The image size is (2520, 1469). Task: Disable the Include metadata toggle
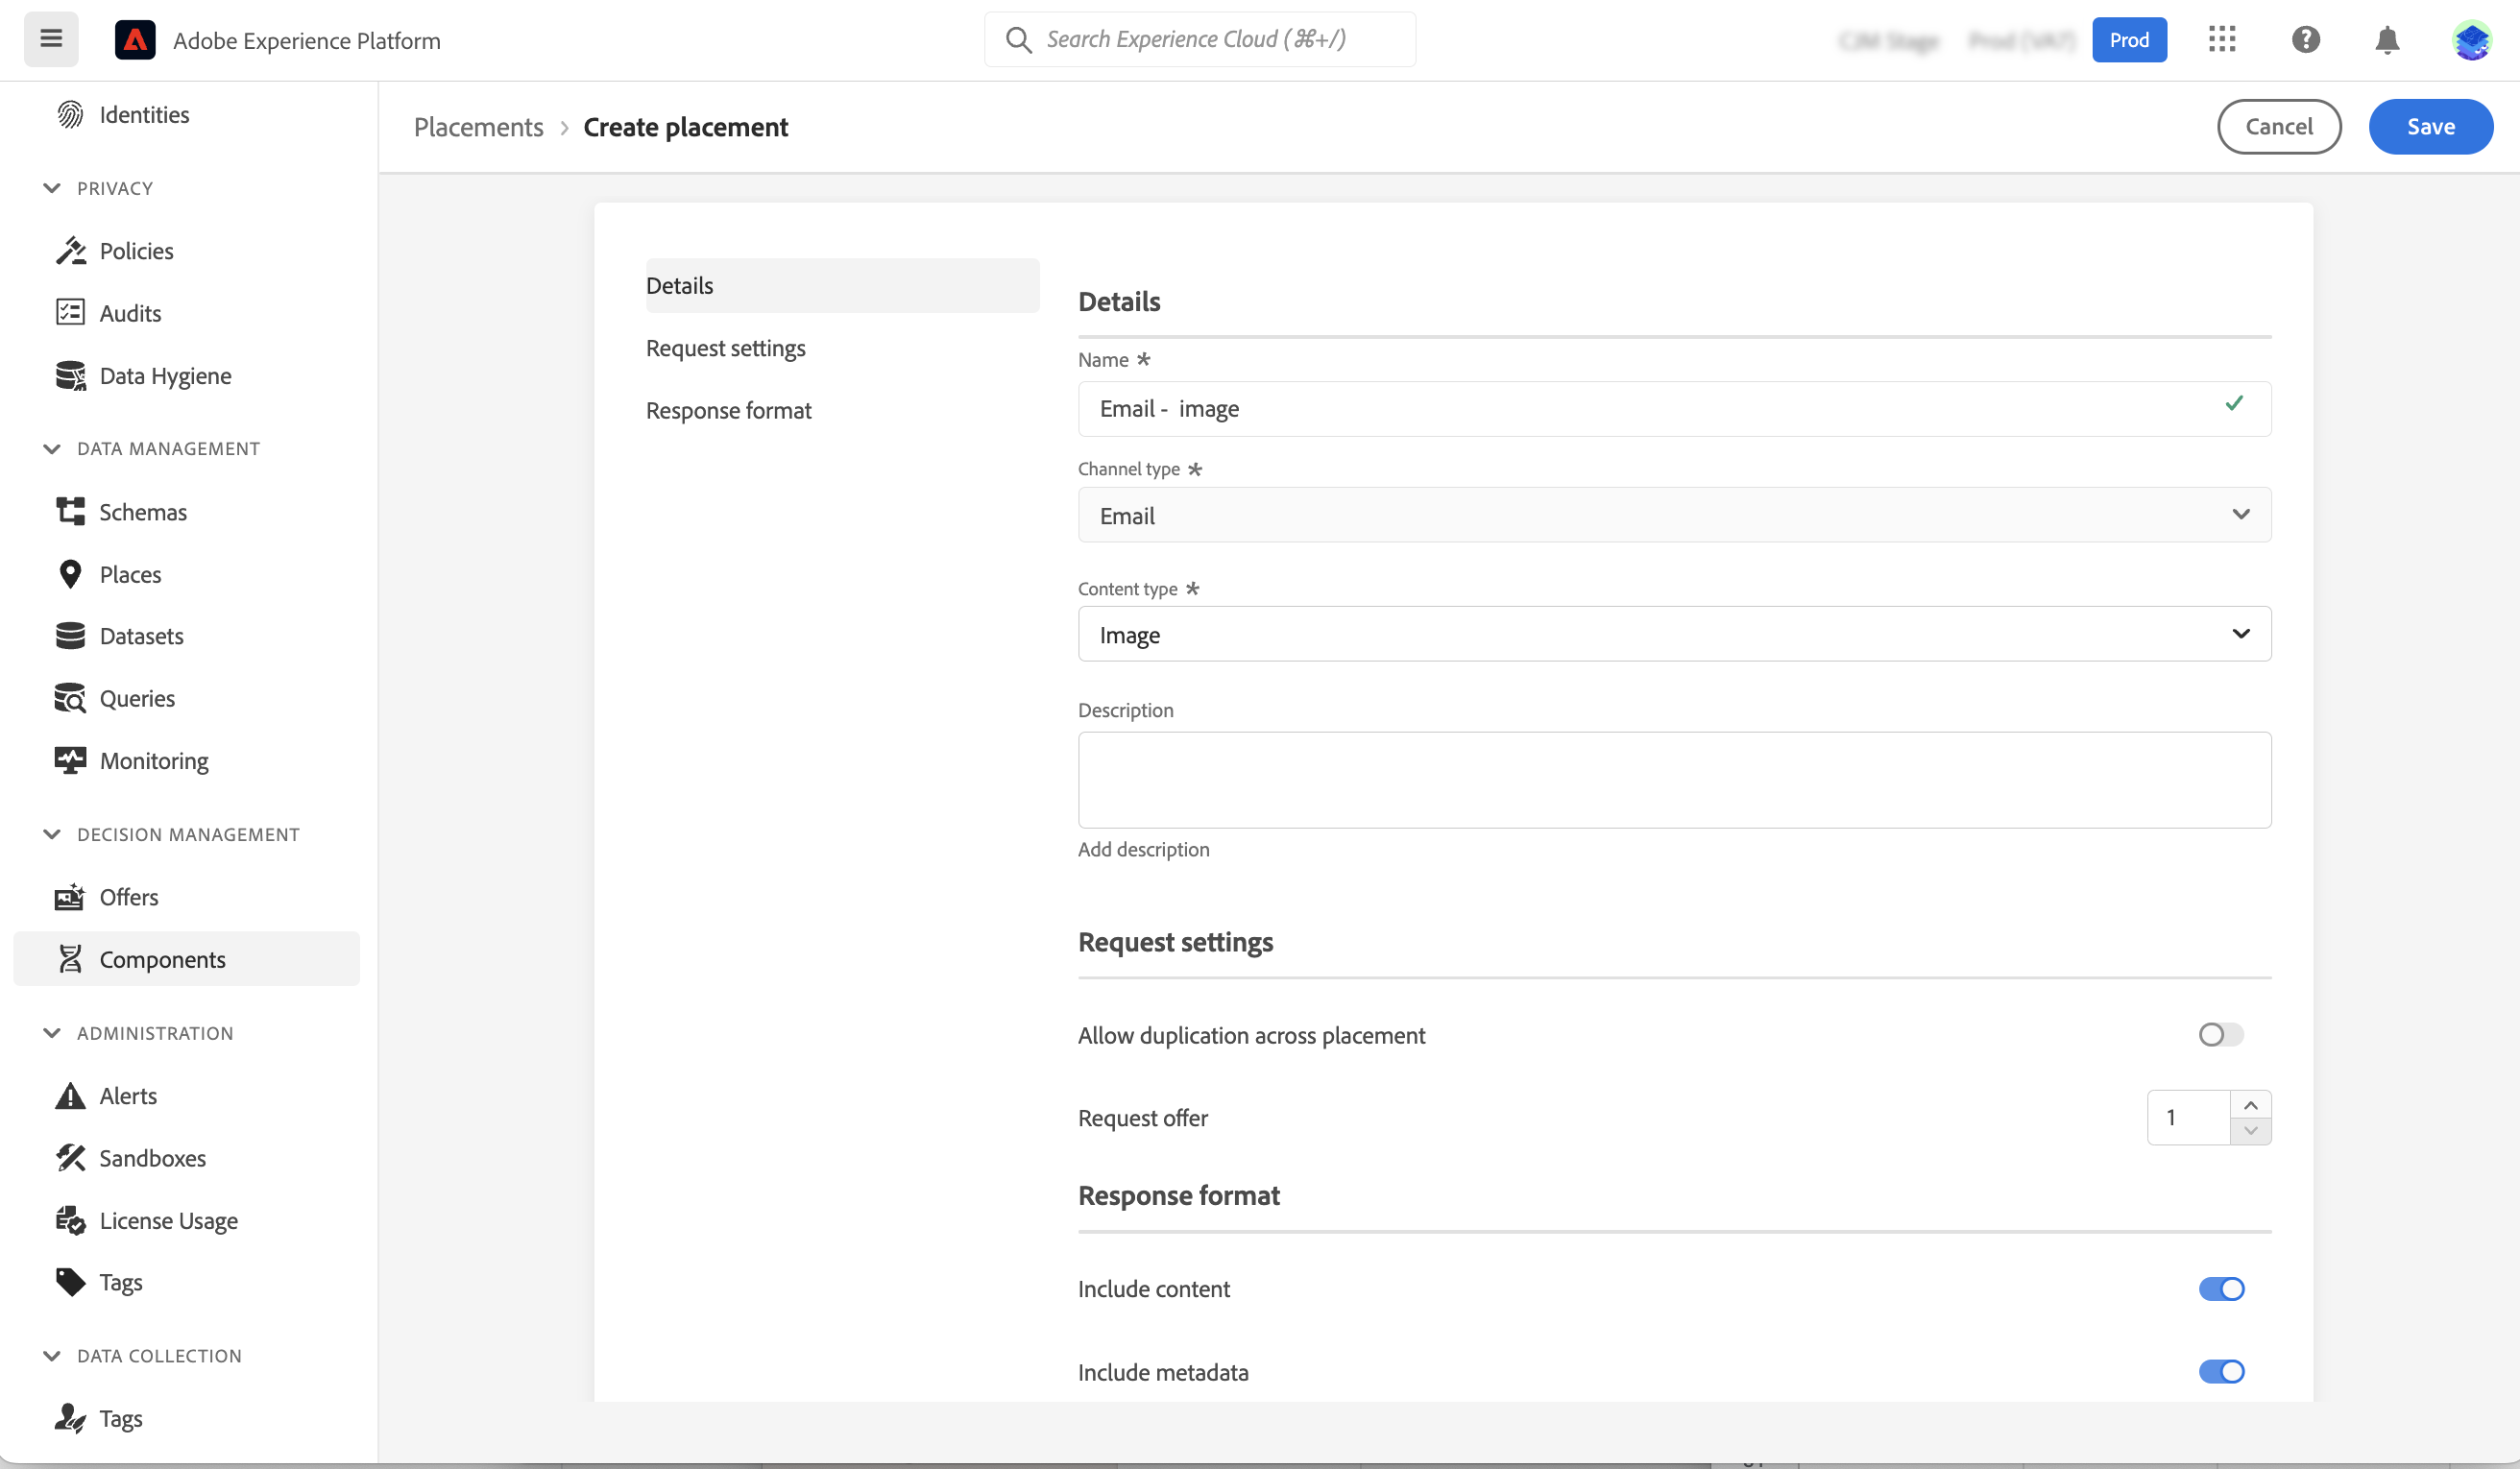[x=2220, y=1371]
